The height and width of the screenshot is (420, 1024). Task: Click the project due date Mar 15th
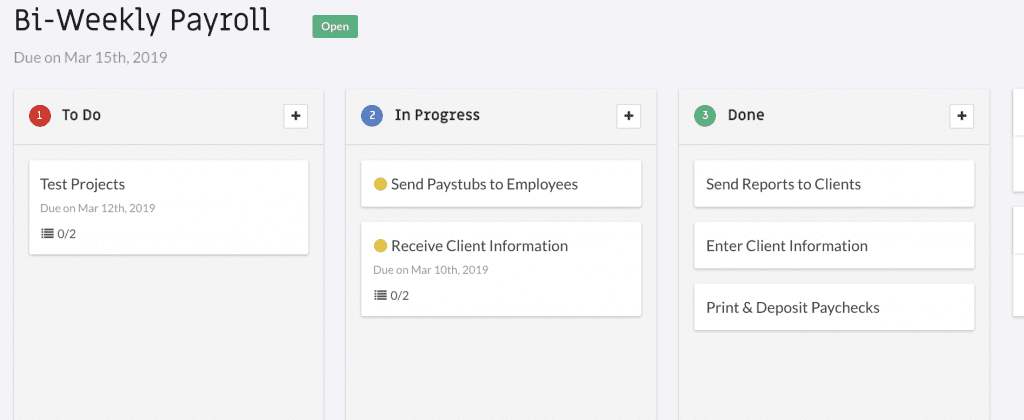(x=91, y=57)
